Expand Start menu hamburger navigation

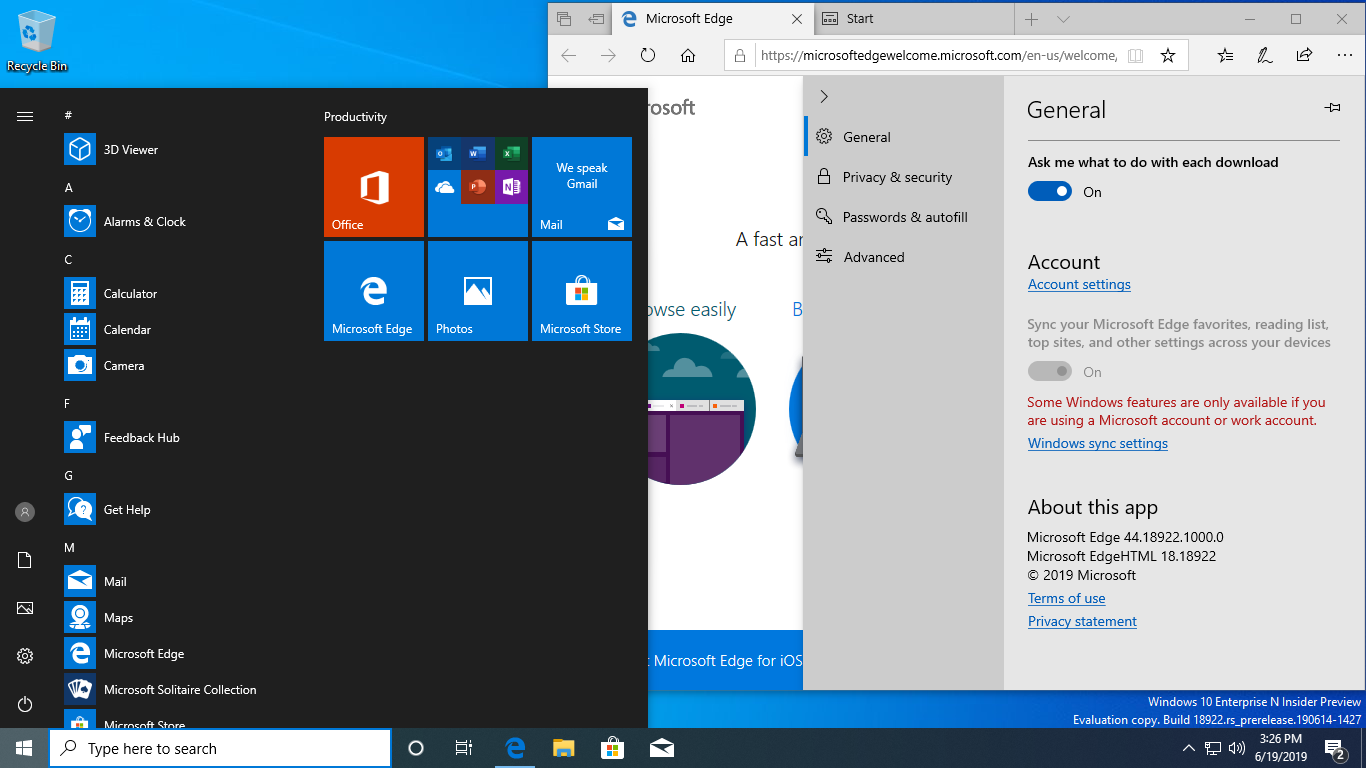(x=25, y=116)
